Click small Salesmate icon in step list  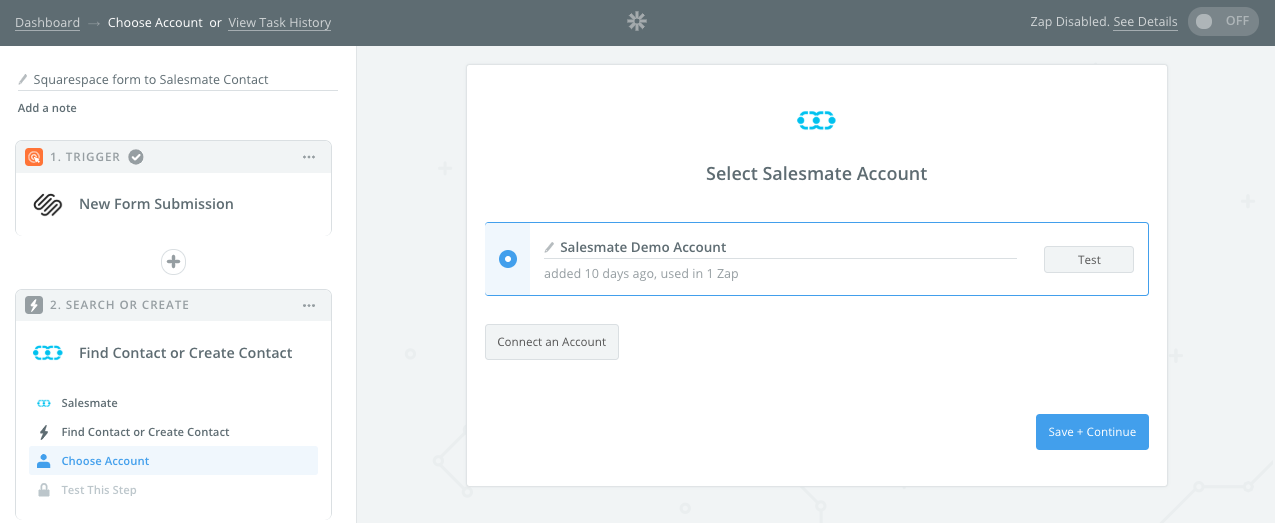43,403
